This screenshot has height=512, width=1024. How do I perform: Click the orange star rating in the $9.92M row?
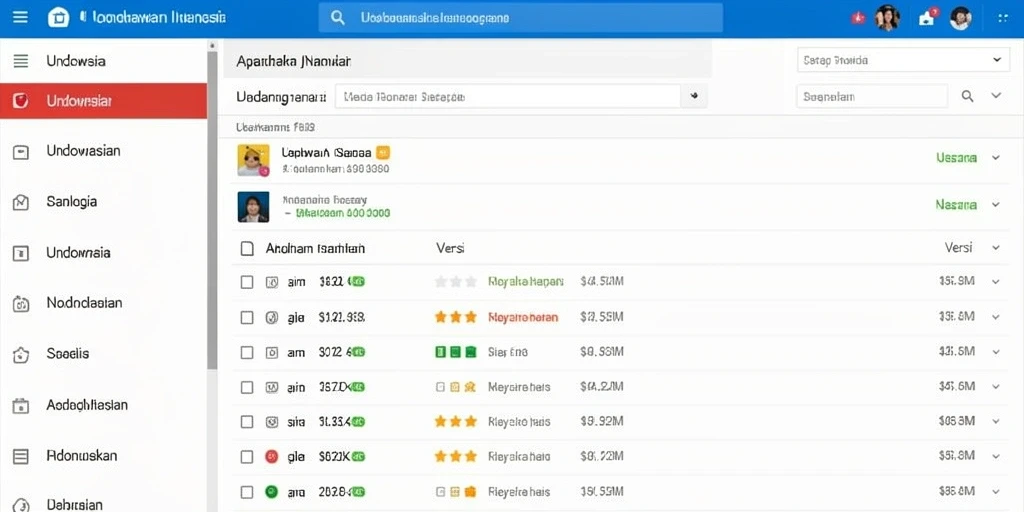tap(456, 422)
